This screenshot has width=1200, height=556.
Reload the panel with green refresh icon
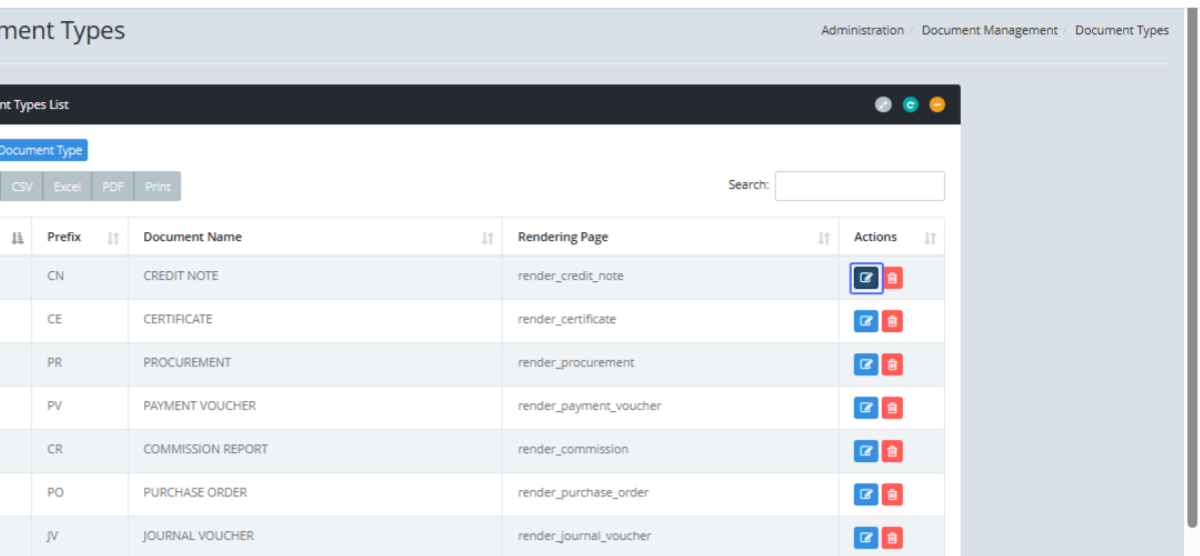(910, 105)
